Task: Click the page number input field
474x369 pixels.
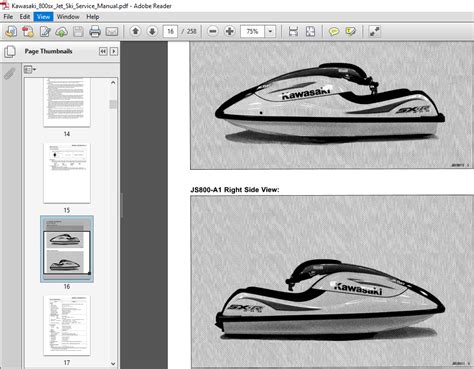Action: (x=170, y=32)
